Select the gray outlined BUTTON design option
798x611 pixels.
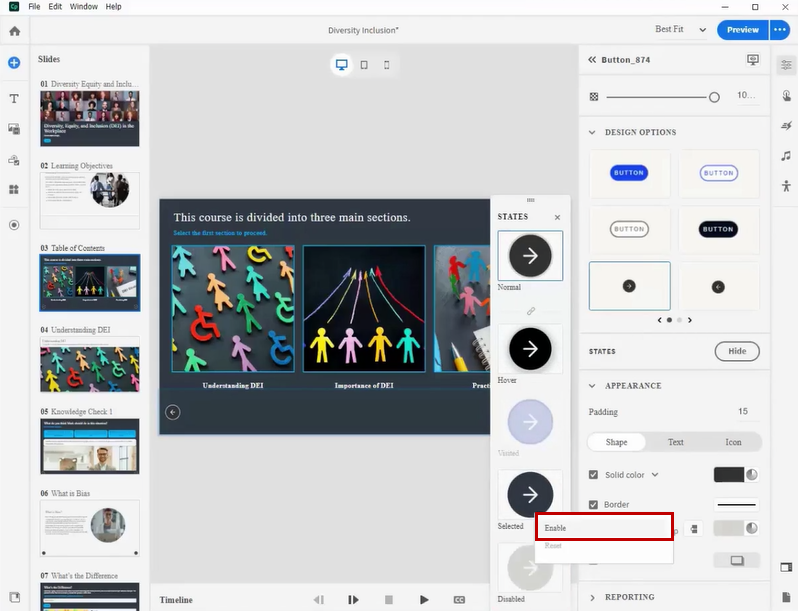[x=629, y=229]
